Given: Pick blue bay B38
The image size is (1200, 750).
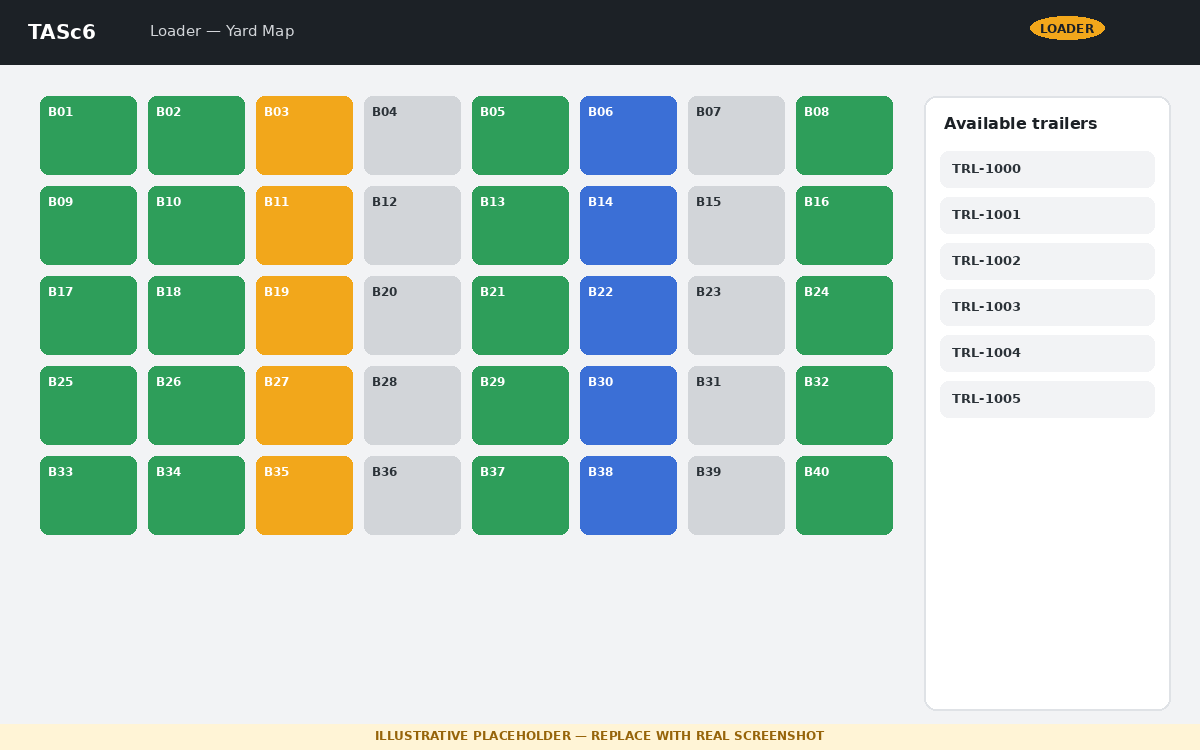Looking at the screenshot, I should coord(628,496).
